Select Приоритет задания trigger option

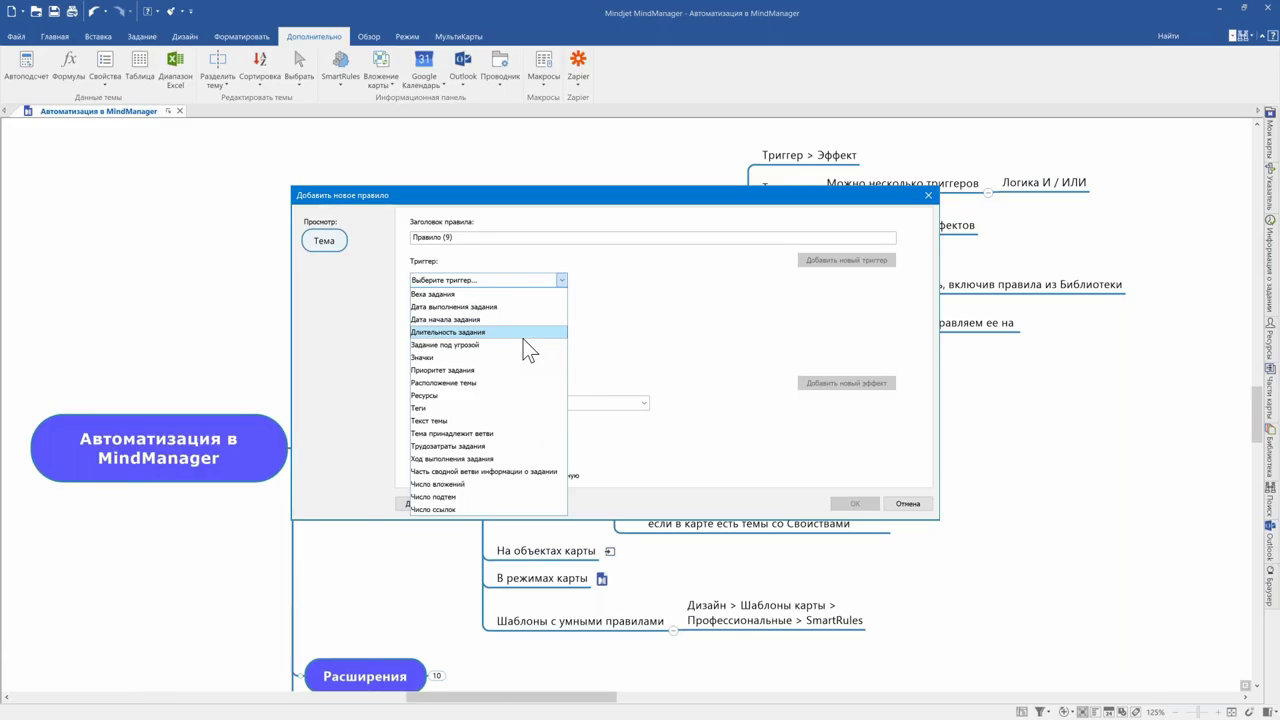tap(488, 370)
